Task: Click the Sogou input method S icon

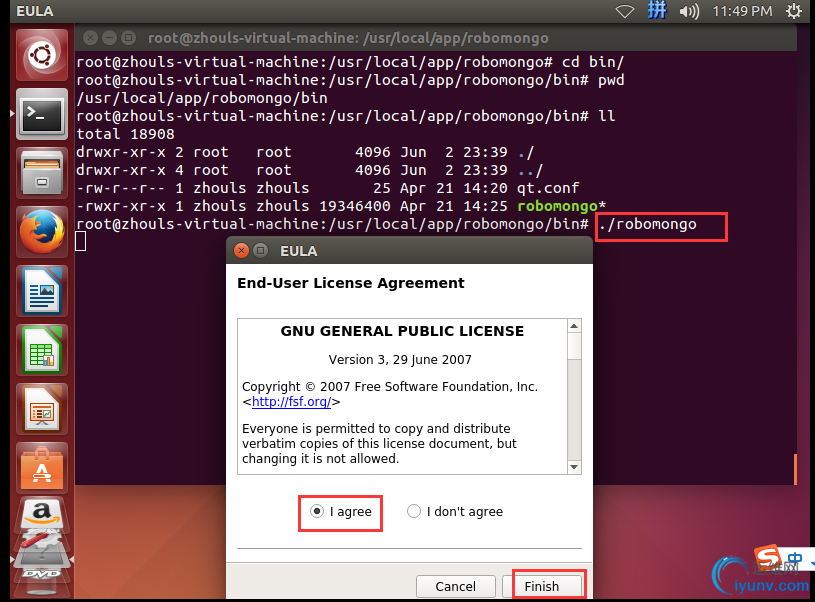Action: pyautogui.click(x=768, y=556)
